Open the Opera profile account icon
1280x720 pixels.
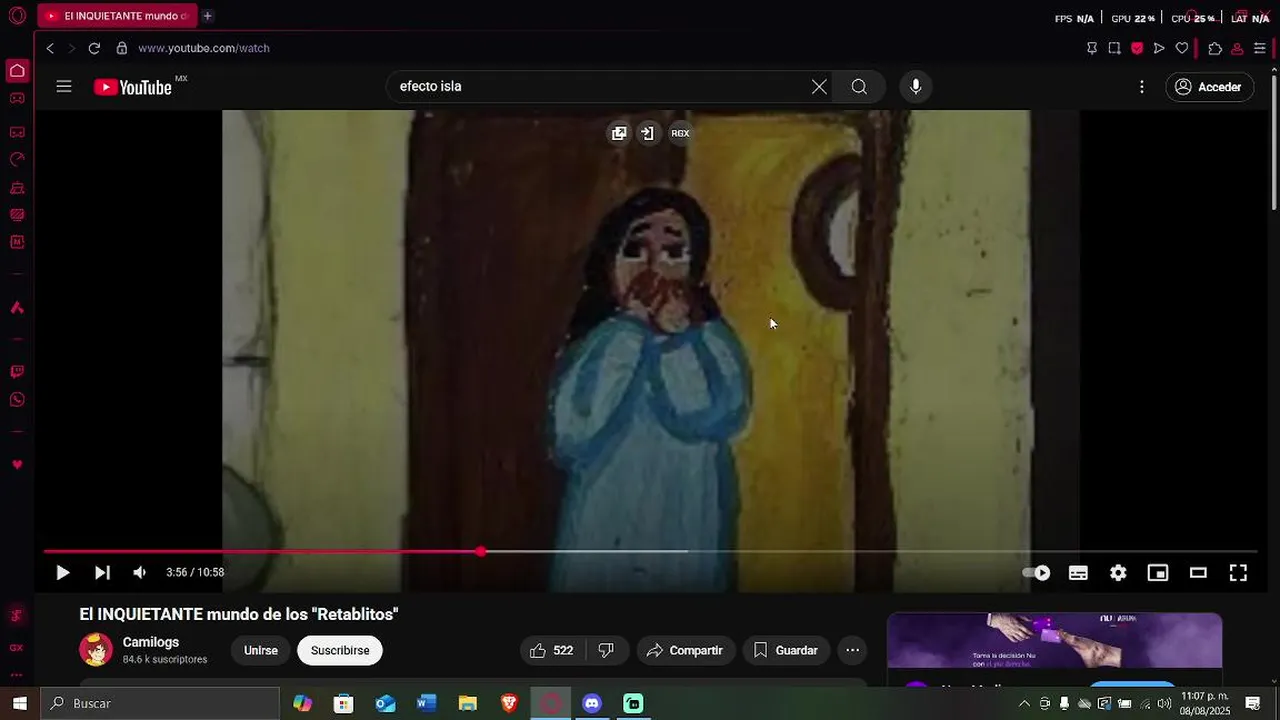[x=1237, y=48]
